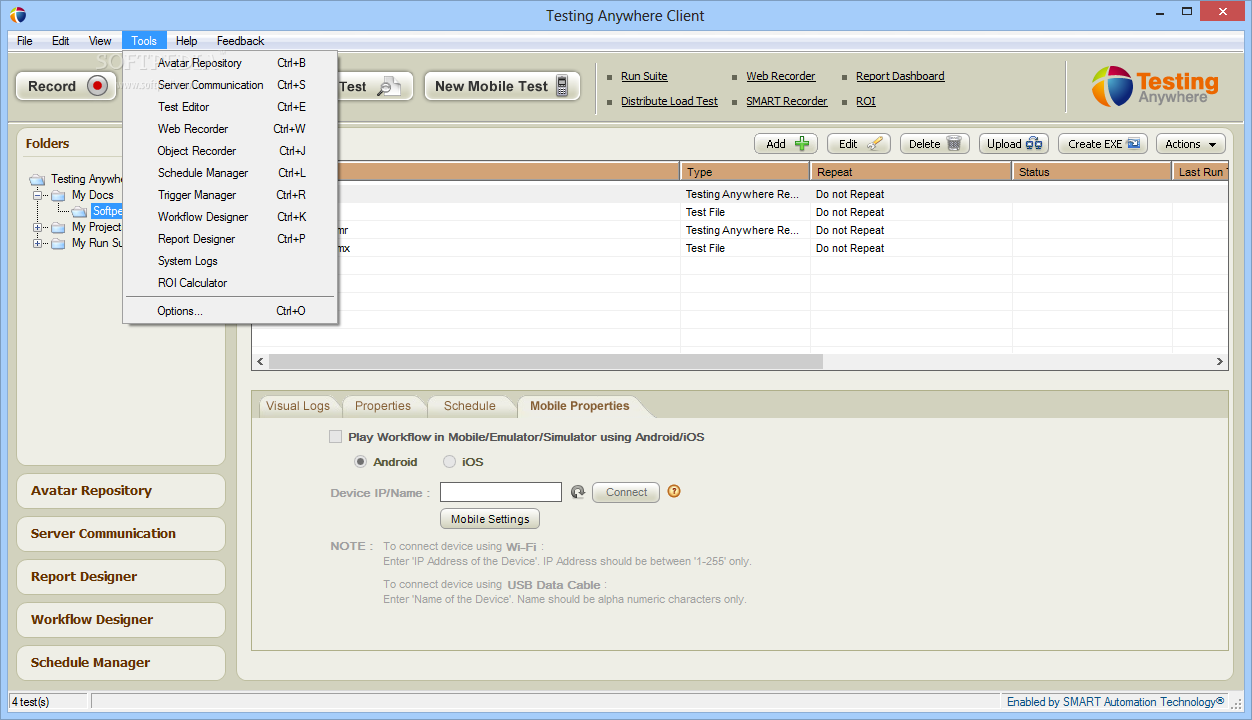The height and width of the screenshot is (720, 1252).
Task: Open Server Communication sidebar panel
Action: [121, 534]
